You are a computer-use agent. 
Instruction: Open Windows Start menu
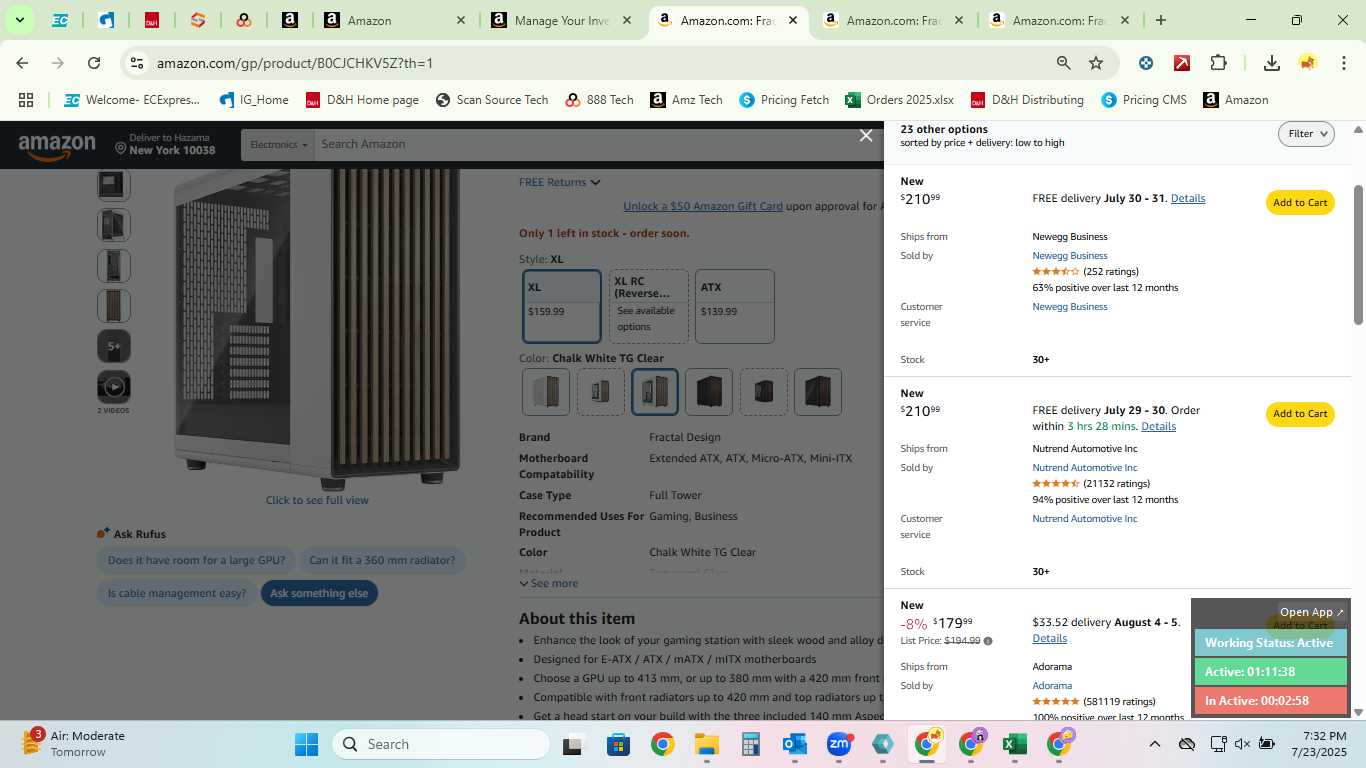[x=306, y=744]
